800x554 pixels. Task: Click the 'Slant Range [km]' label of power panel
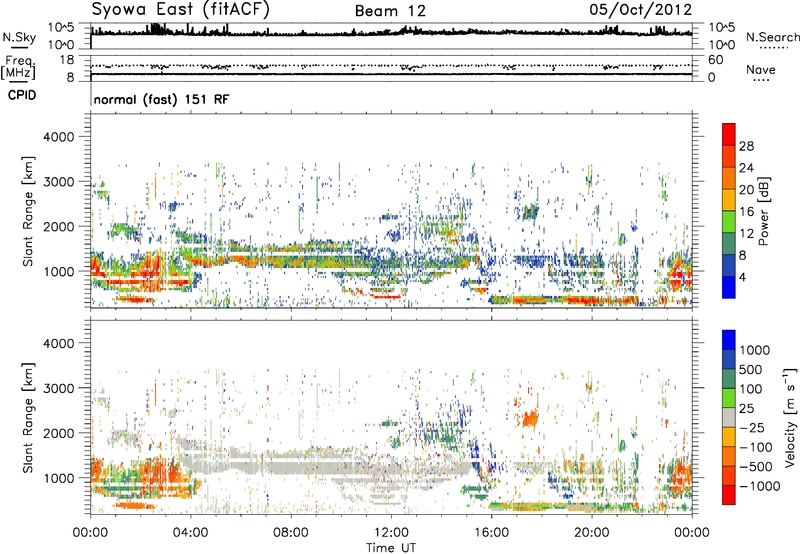(28, 212)
